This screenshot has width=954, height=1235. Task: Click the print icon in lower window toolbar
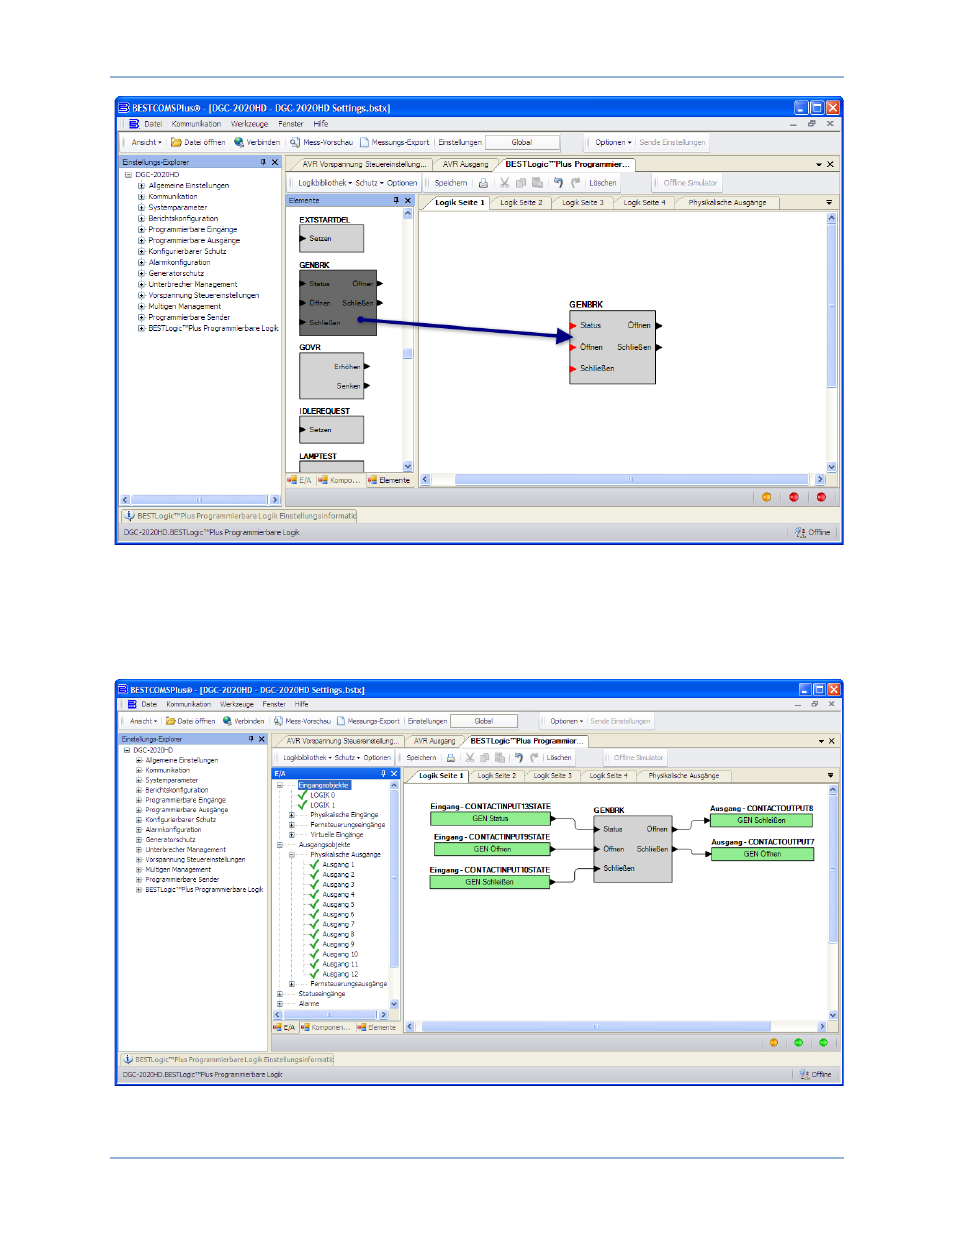click(451, 758)
